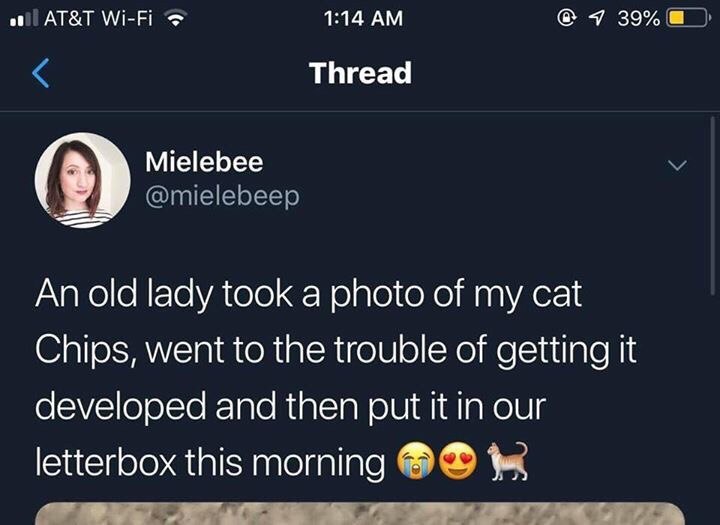720x525 pixels.
Task: Tap the AT&T Wi-Fi carrier label
Action: [98, 18]
